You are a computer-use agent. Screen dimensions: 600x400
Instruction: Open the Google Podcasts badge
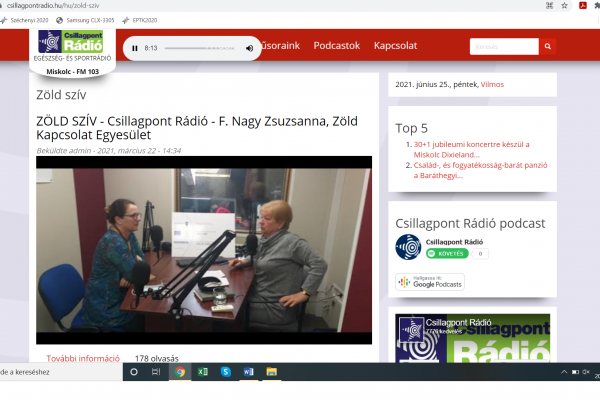coord(430,282)
